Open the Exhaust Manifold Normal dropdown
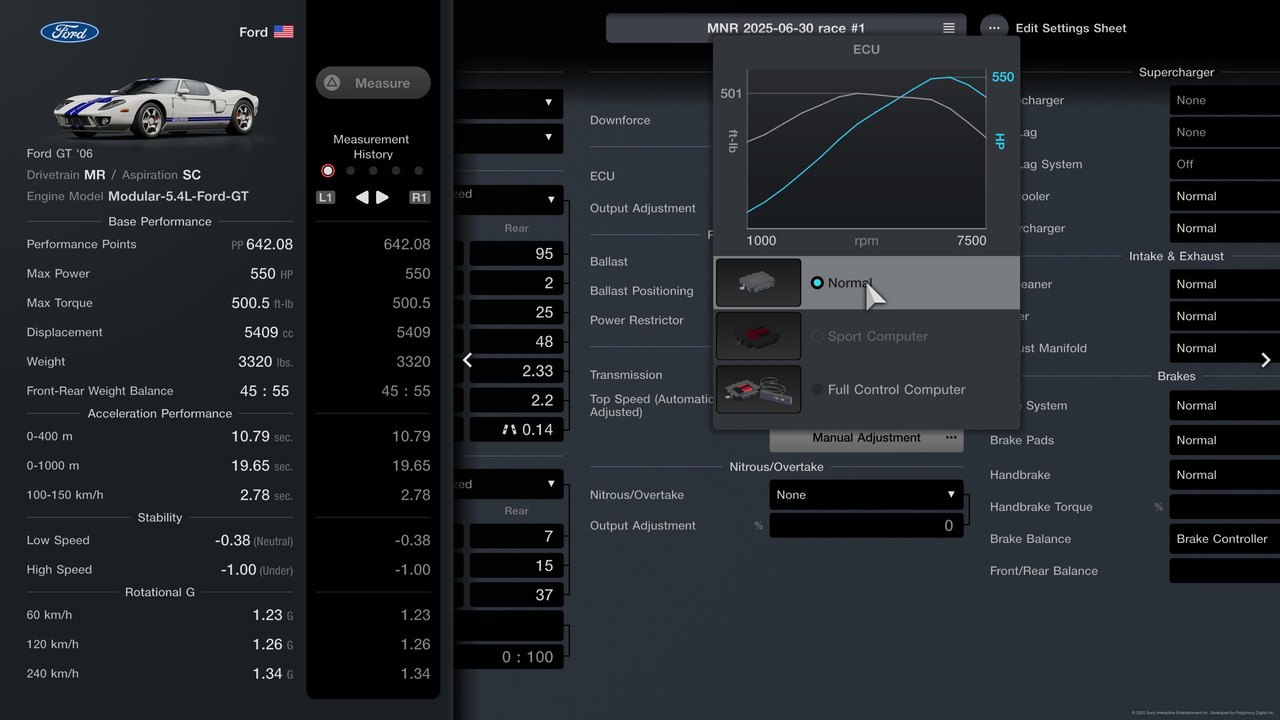The image size is (1280, 720). pos(1225,348)
